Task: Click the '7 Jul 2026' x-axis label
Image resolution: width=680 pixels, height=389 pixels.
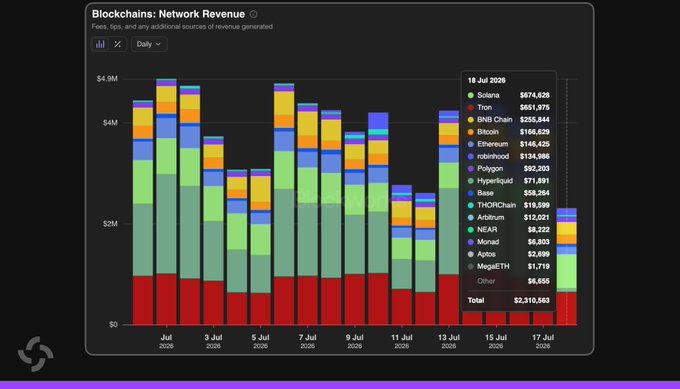Action: pyautogui.click(x=307, y=341)
